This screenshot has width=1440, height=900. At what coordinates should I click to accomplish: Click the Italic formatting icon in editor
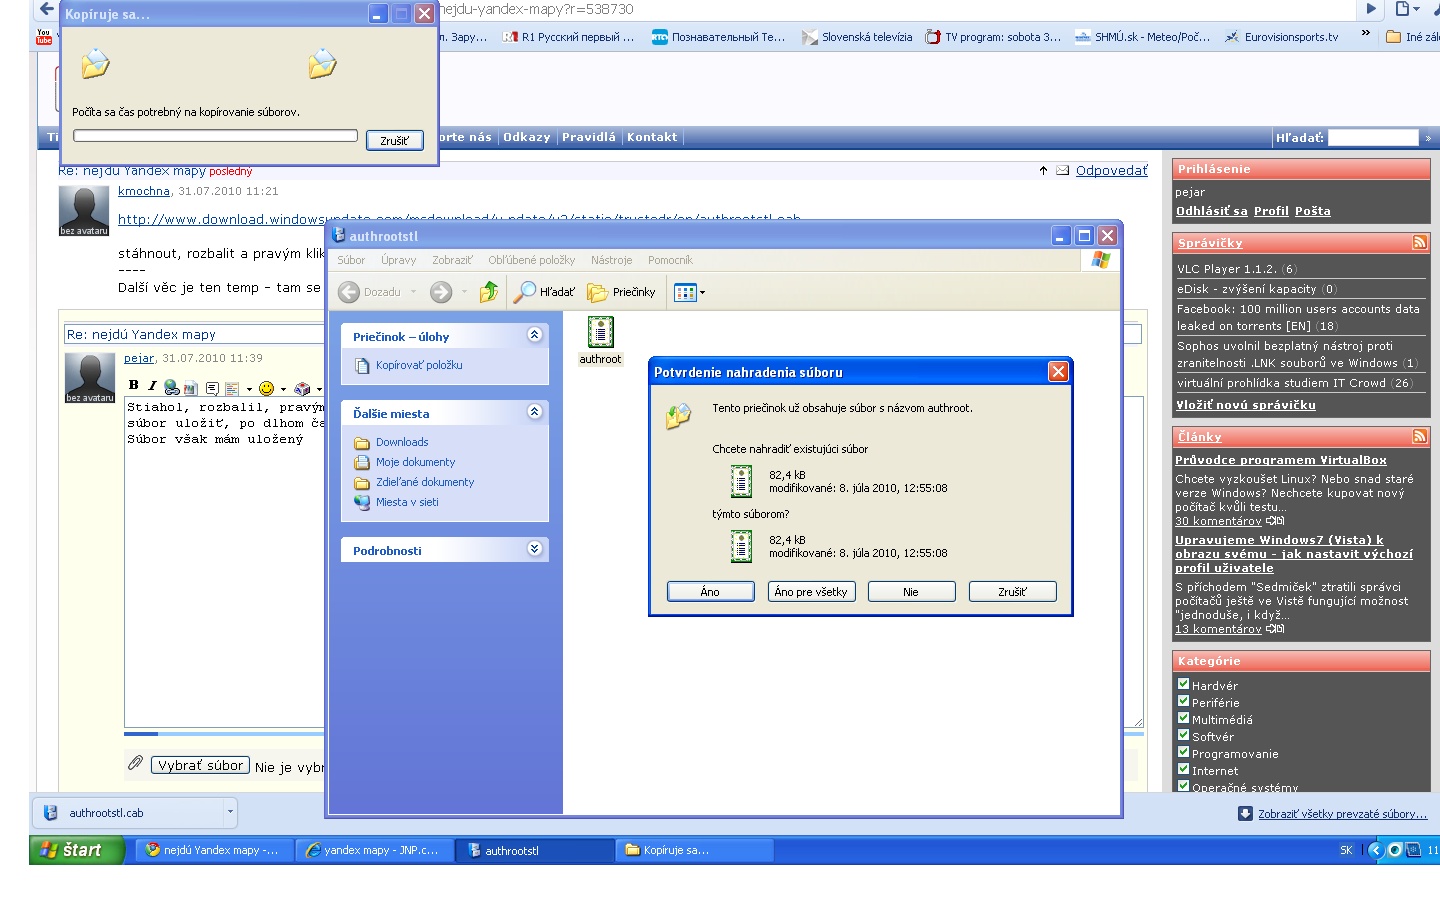point(152,386)
